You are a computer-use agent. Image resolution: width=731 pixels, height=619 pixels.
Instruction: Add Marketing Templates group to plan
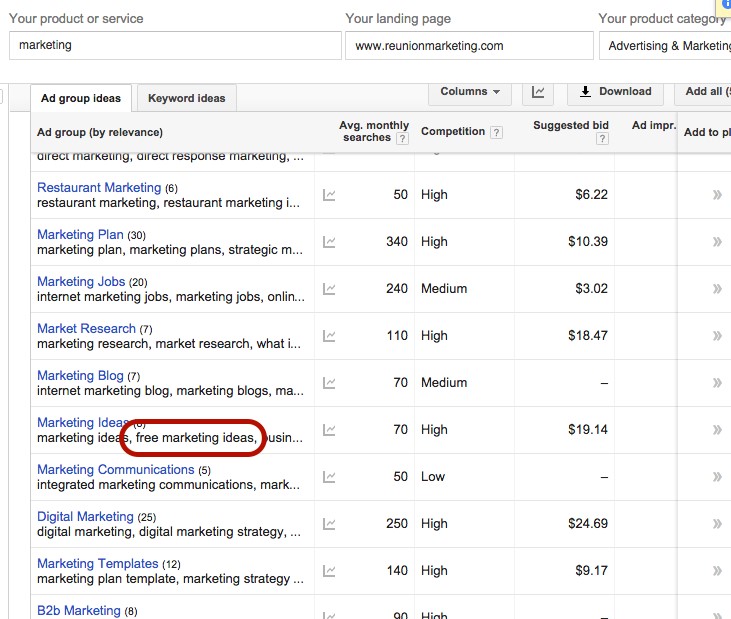coord(717,571)
